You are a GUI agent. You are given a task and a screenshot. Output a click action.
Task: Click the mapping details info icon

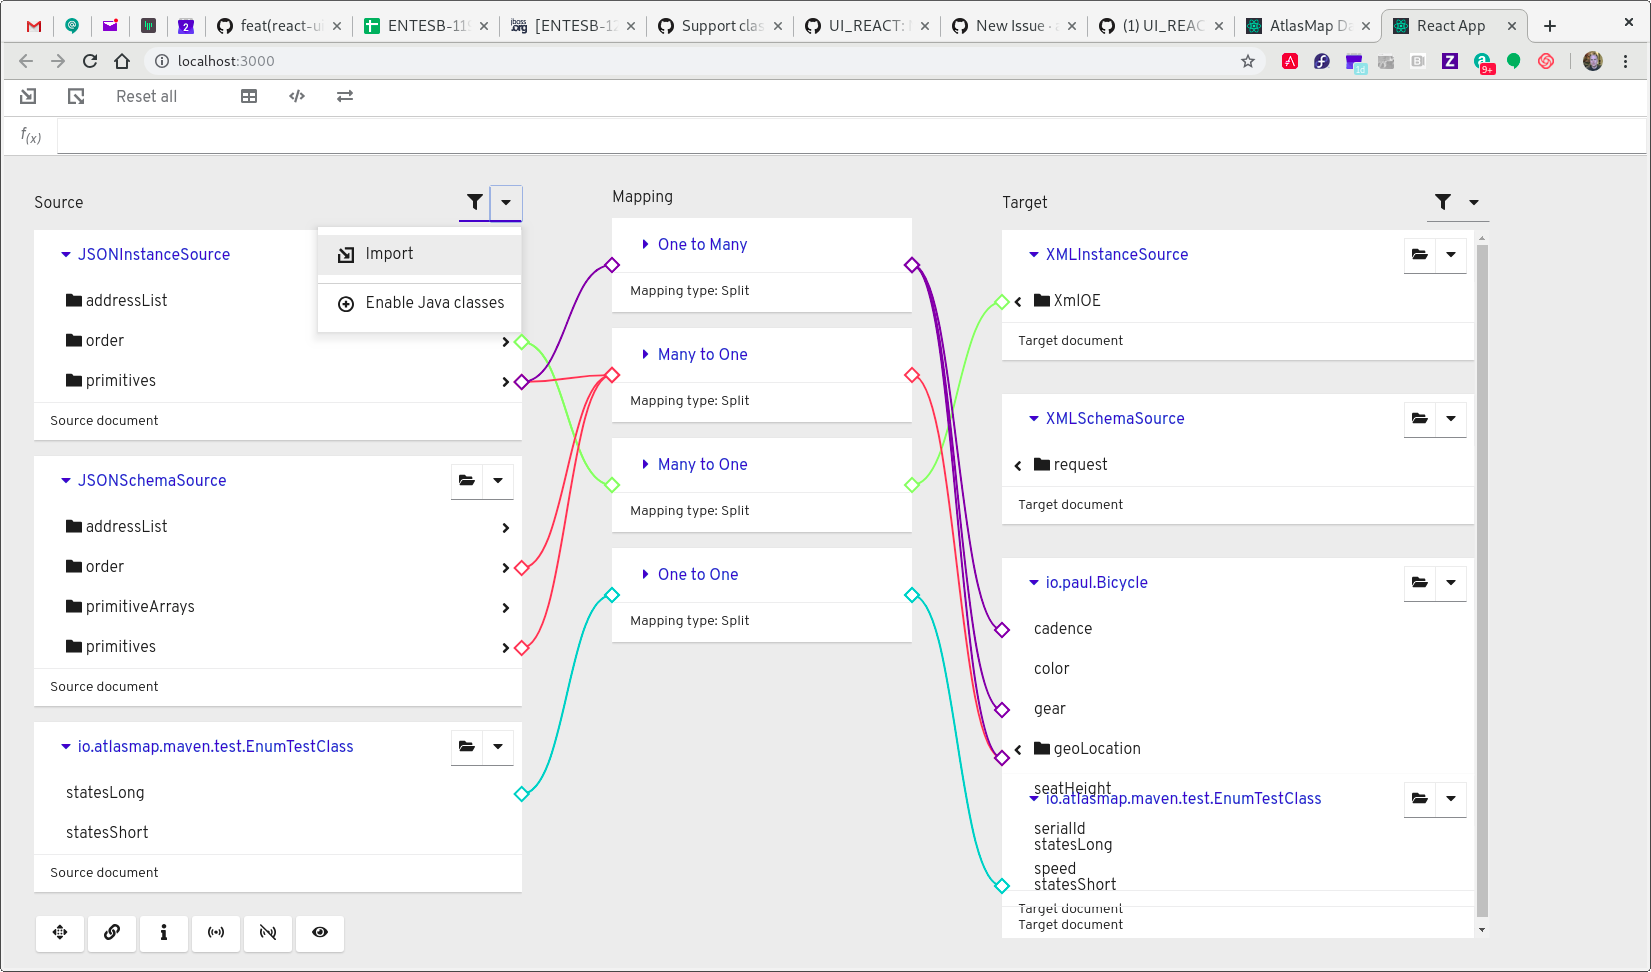click(x=163, y=933)
